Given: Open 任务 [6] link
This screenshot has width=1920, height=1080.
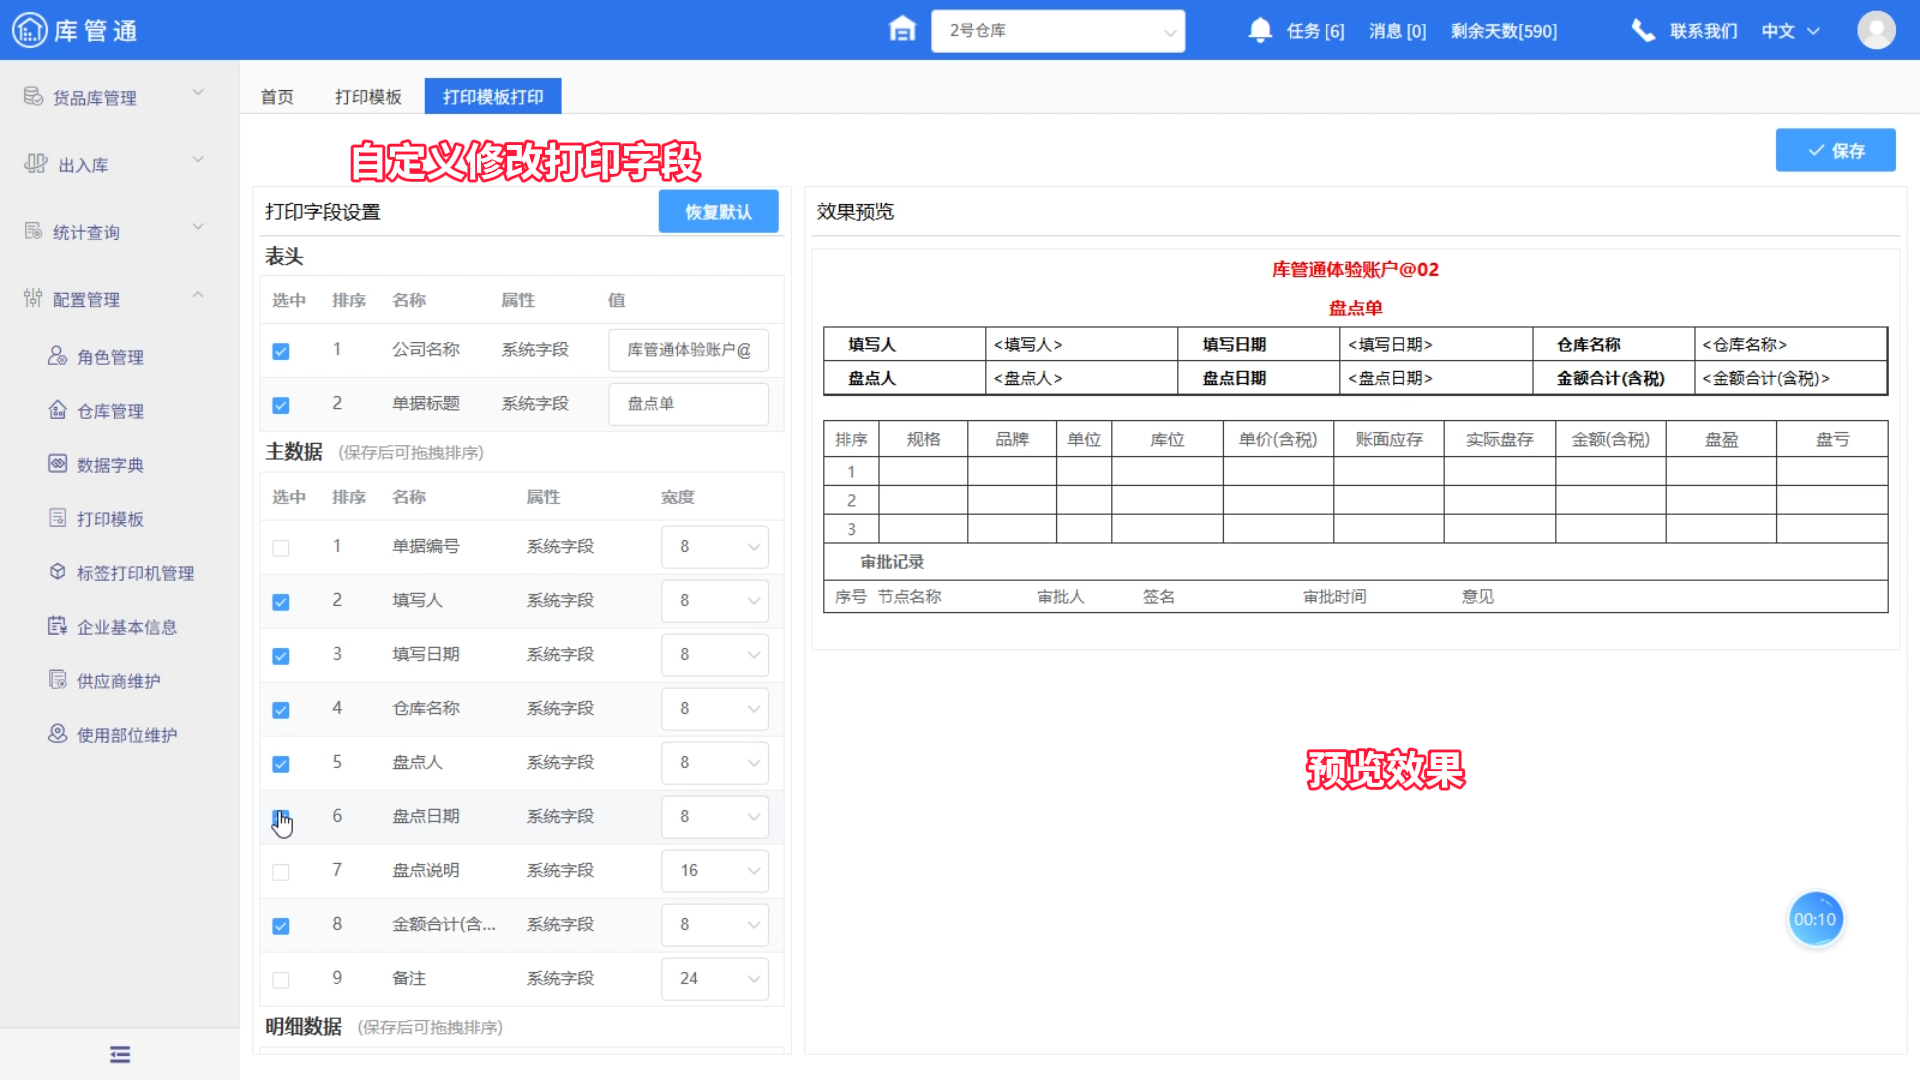Looking at the screenshot, I should 1315,31.
